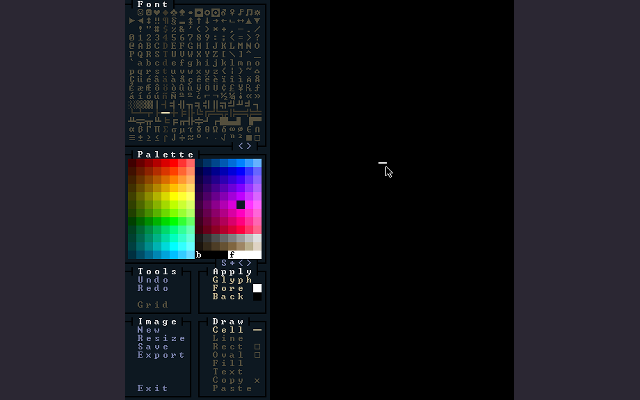This screenshot has height=400, width=640.
Task: Pick the highlighted horizontal line glyph
Action: [165, 113]
